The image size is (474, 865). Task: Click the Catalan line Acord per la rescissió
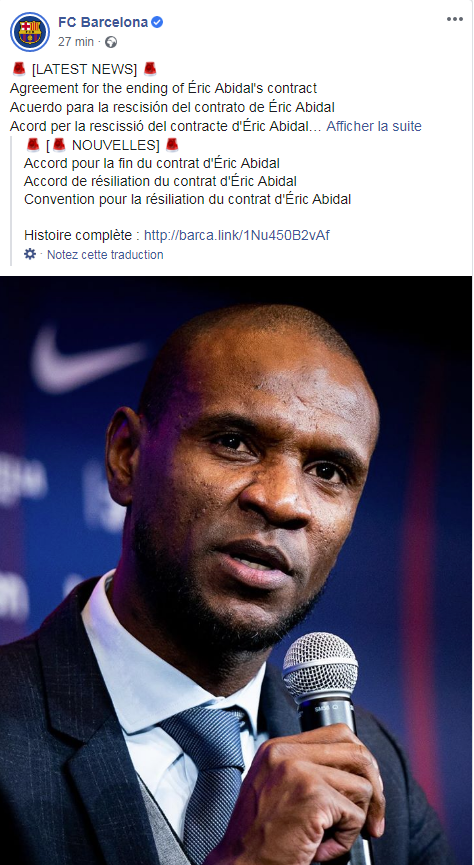[166, 126]
